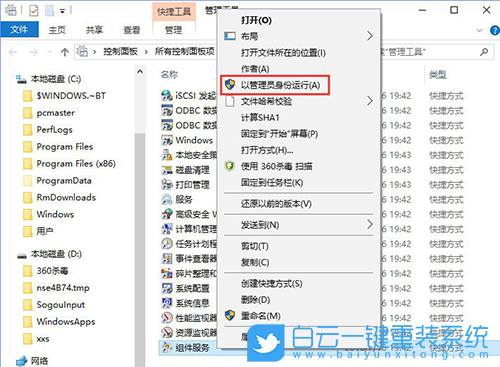Select 复制(C) in context menu

255,262
